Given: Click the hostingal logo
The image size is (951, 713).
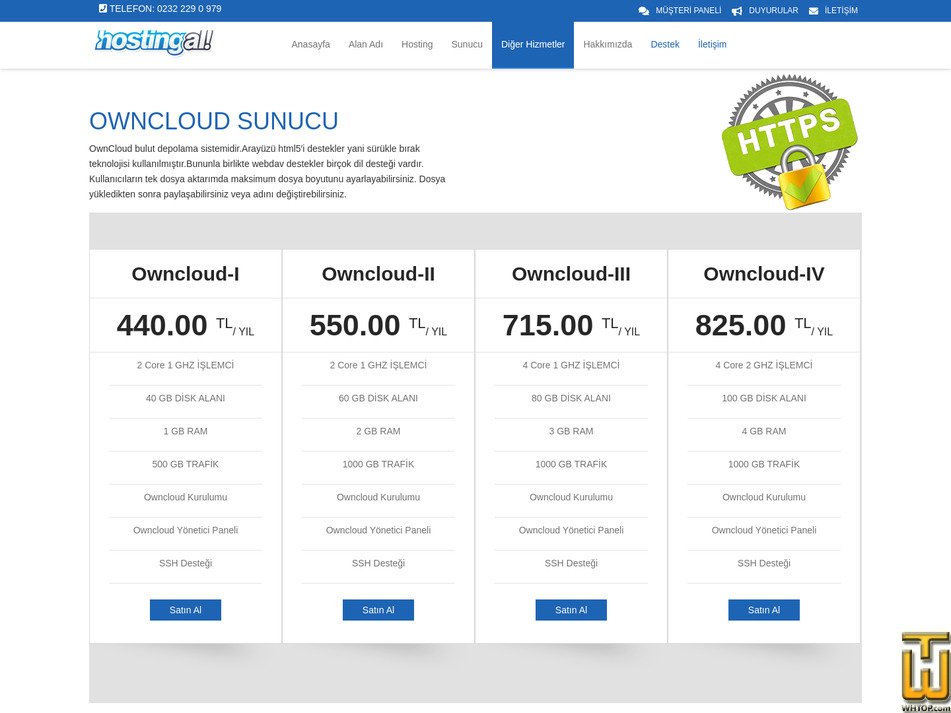Looking at the screenshot, I should [x=154, y=41].
